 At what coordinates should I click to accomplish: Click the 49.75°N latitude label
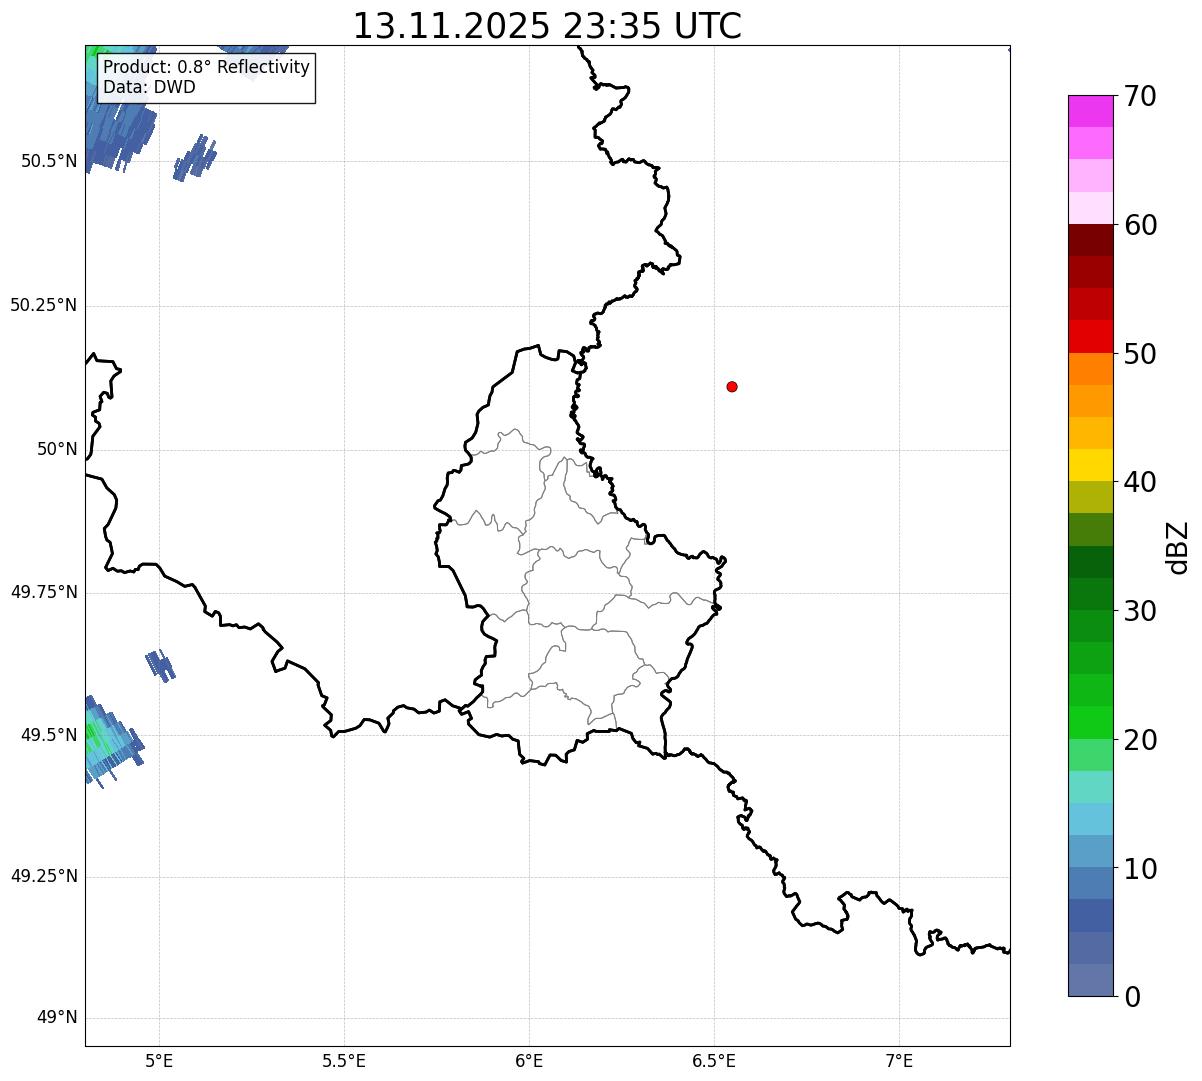click(44, 592)
